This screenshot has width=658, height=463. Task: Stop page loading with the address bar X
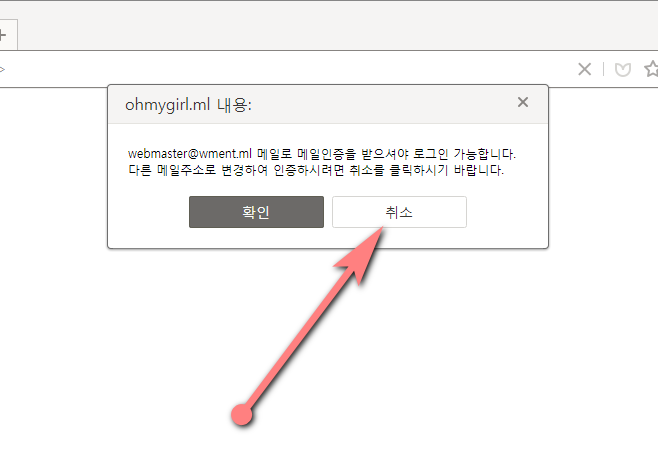click(x=584, y=69)
